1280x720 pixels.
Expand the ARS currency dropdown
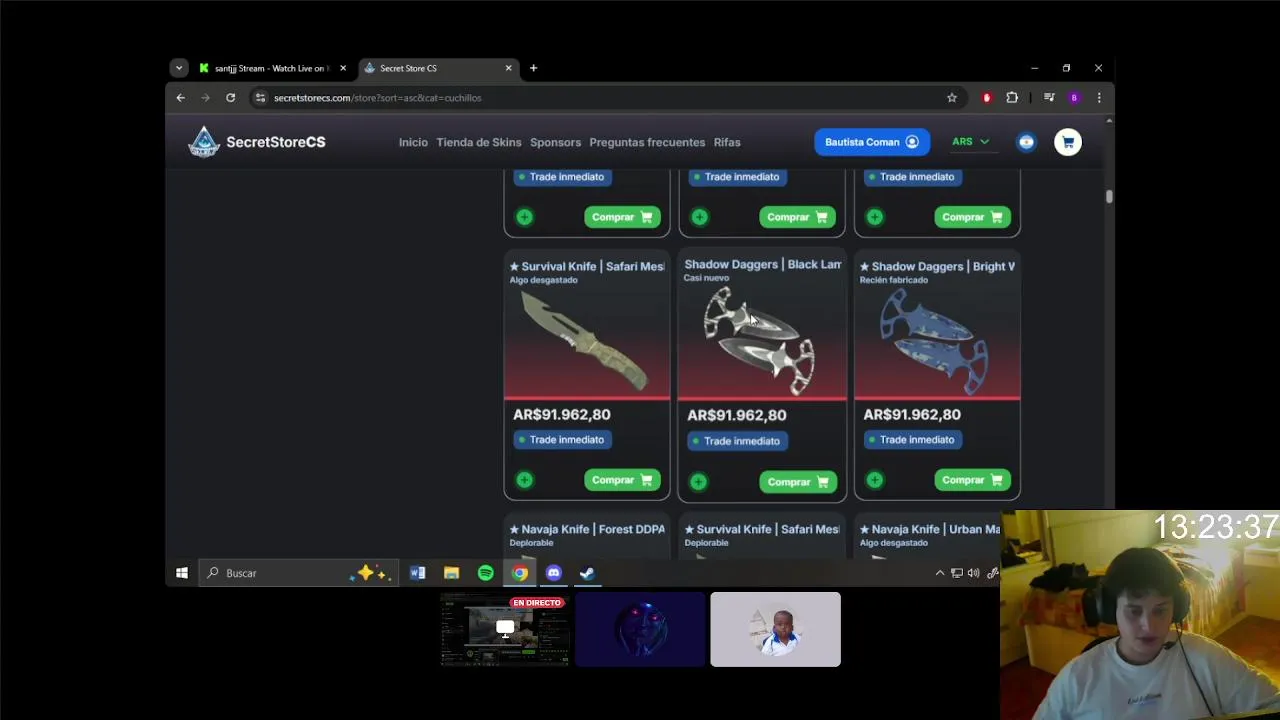pos(971,142)
